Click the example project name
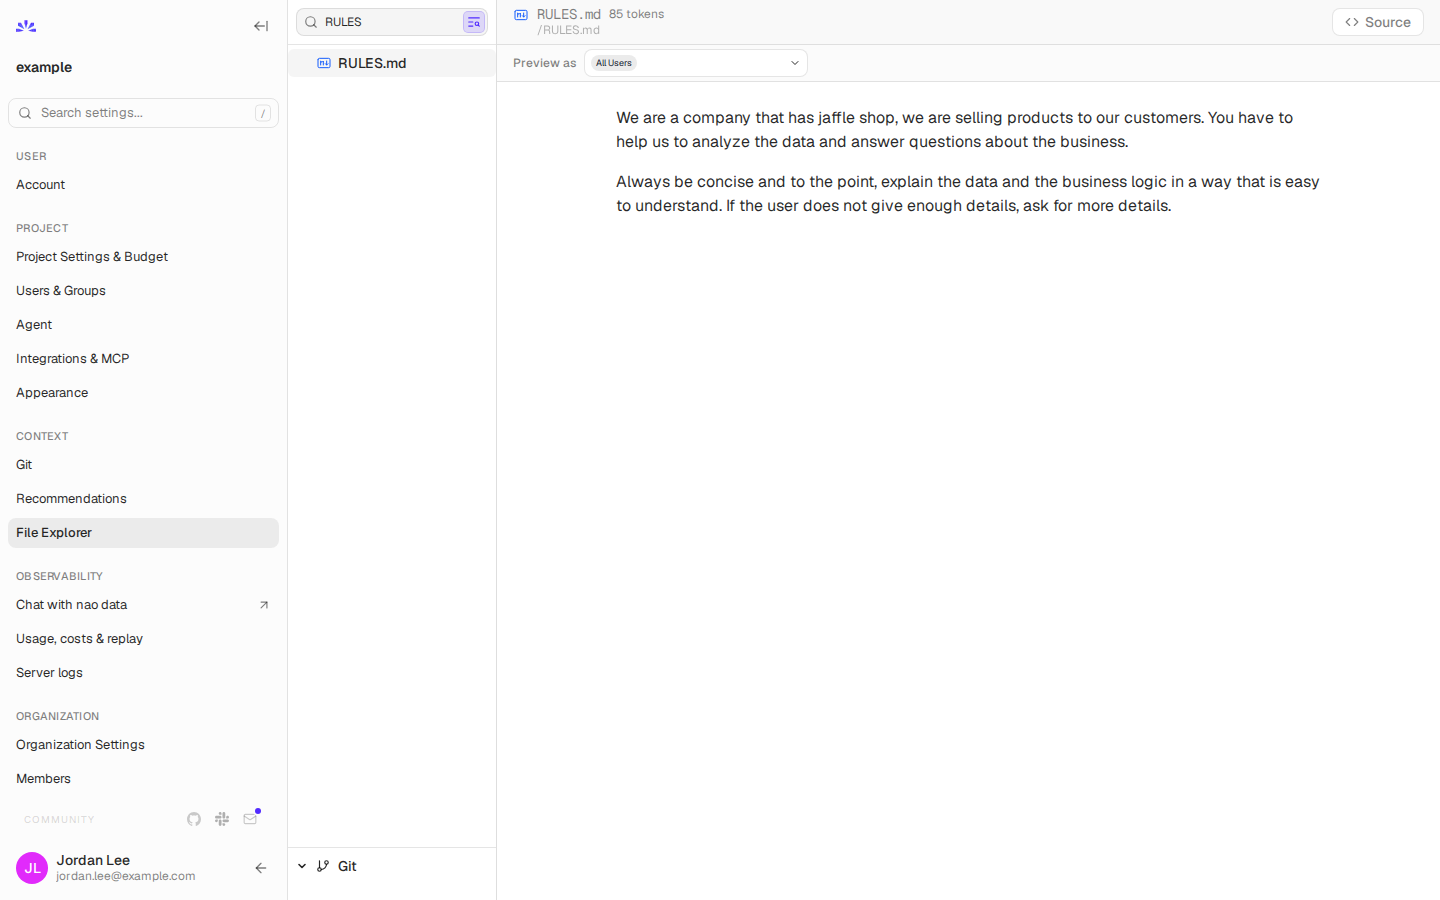This screenshot has height=900, width=1440. coord(44,67)
